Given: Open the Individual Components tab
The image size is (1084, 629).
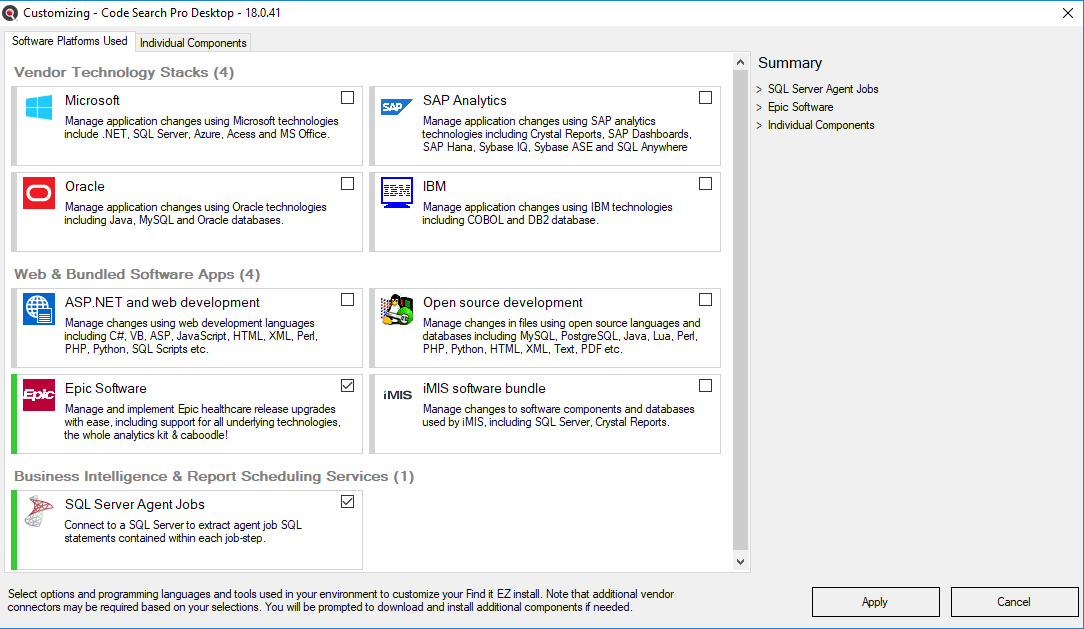Looking at the screenshot, I should point(193,43).
